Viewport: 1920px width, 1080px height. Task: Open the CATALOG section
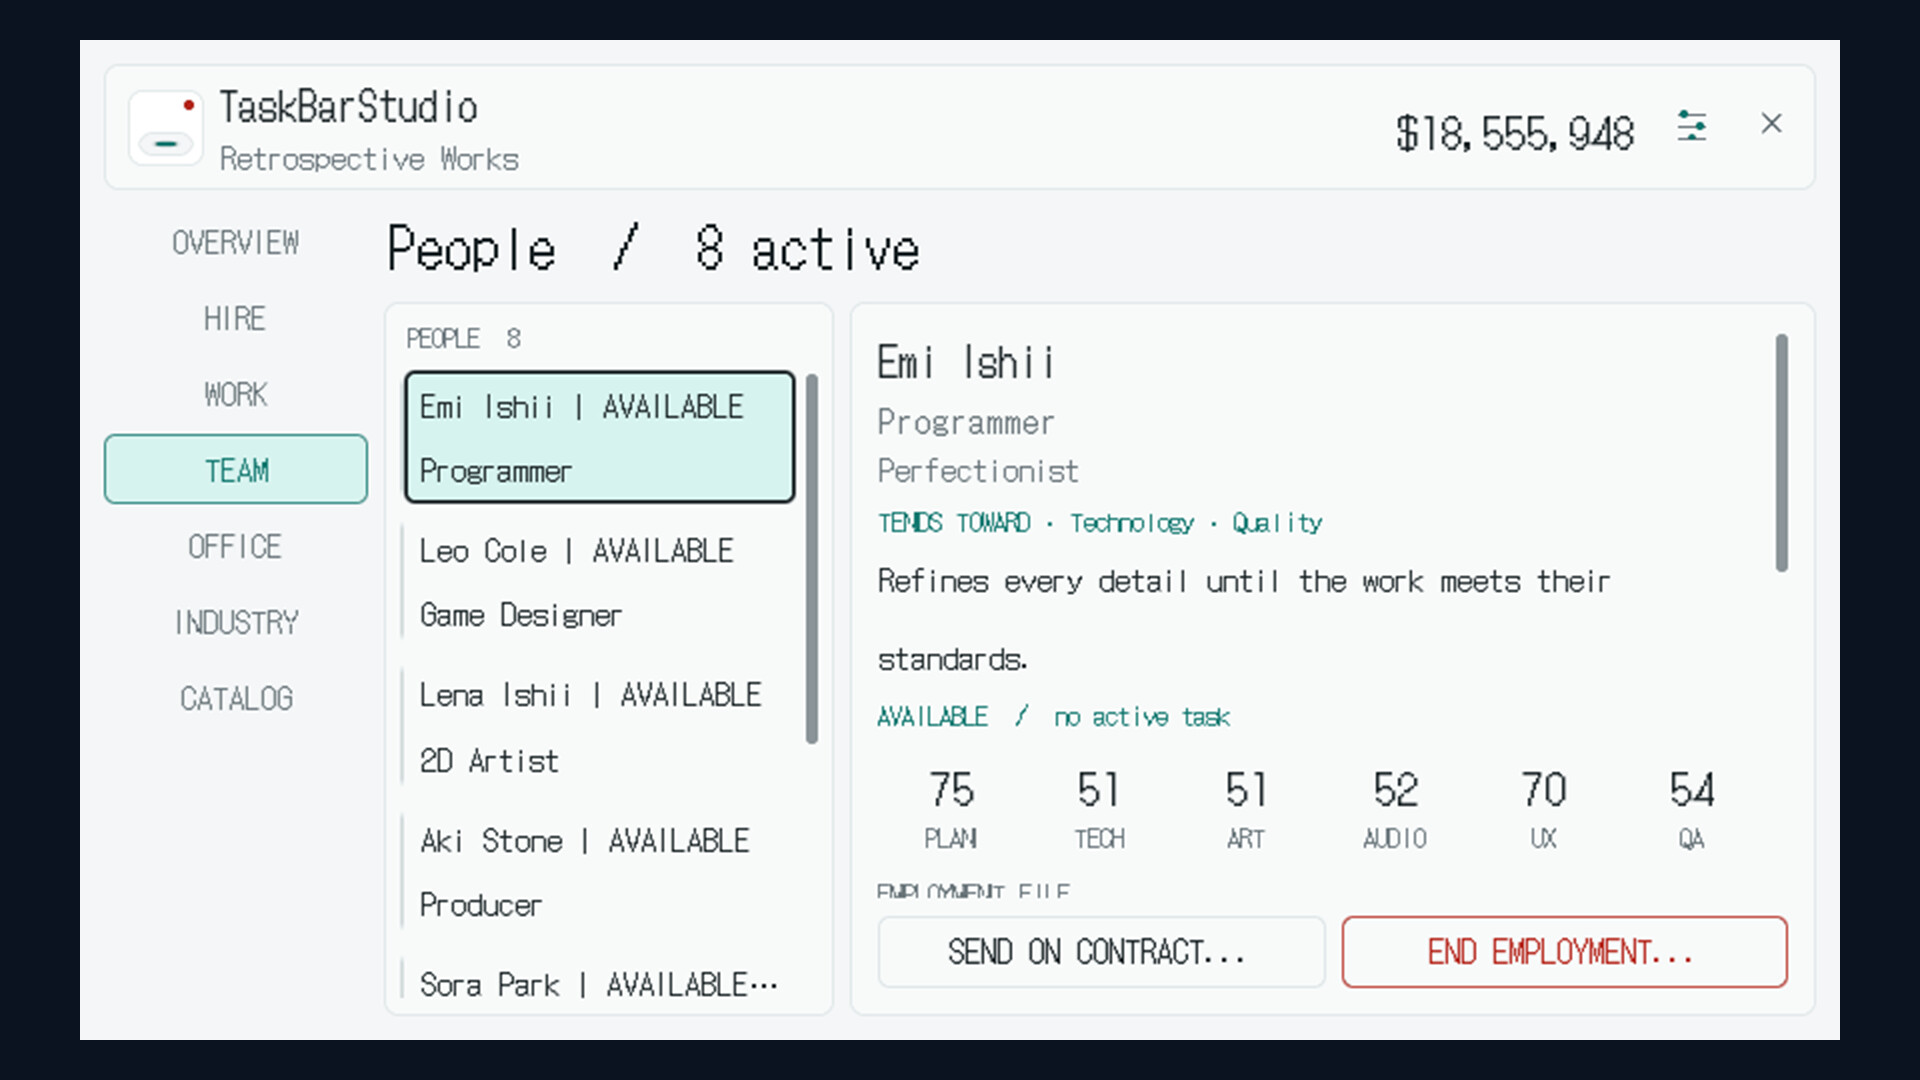coord(235,698)
